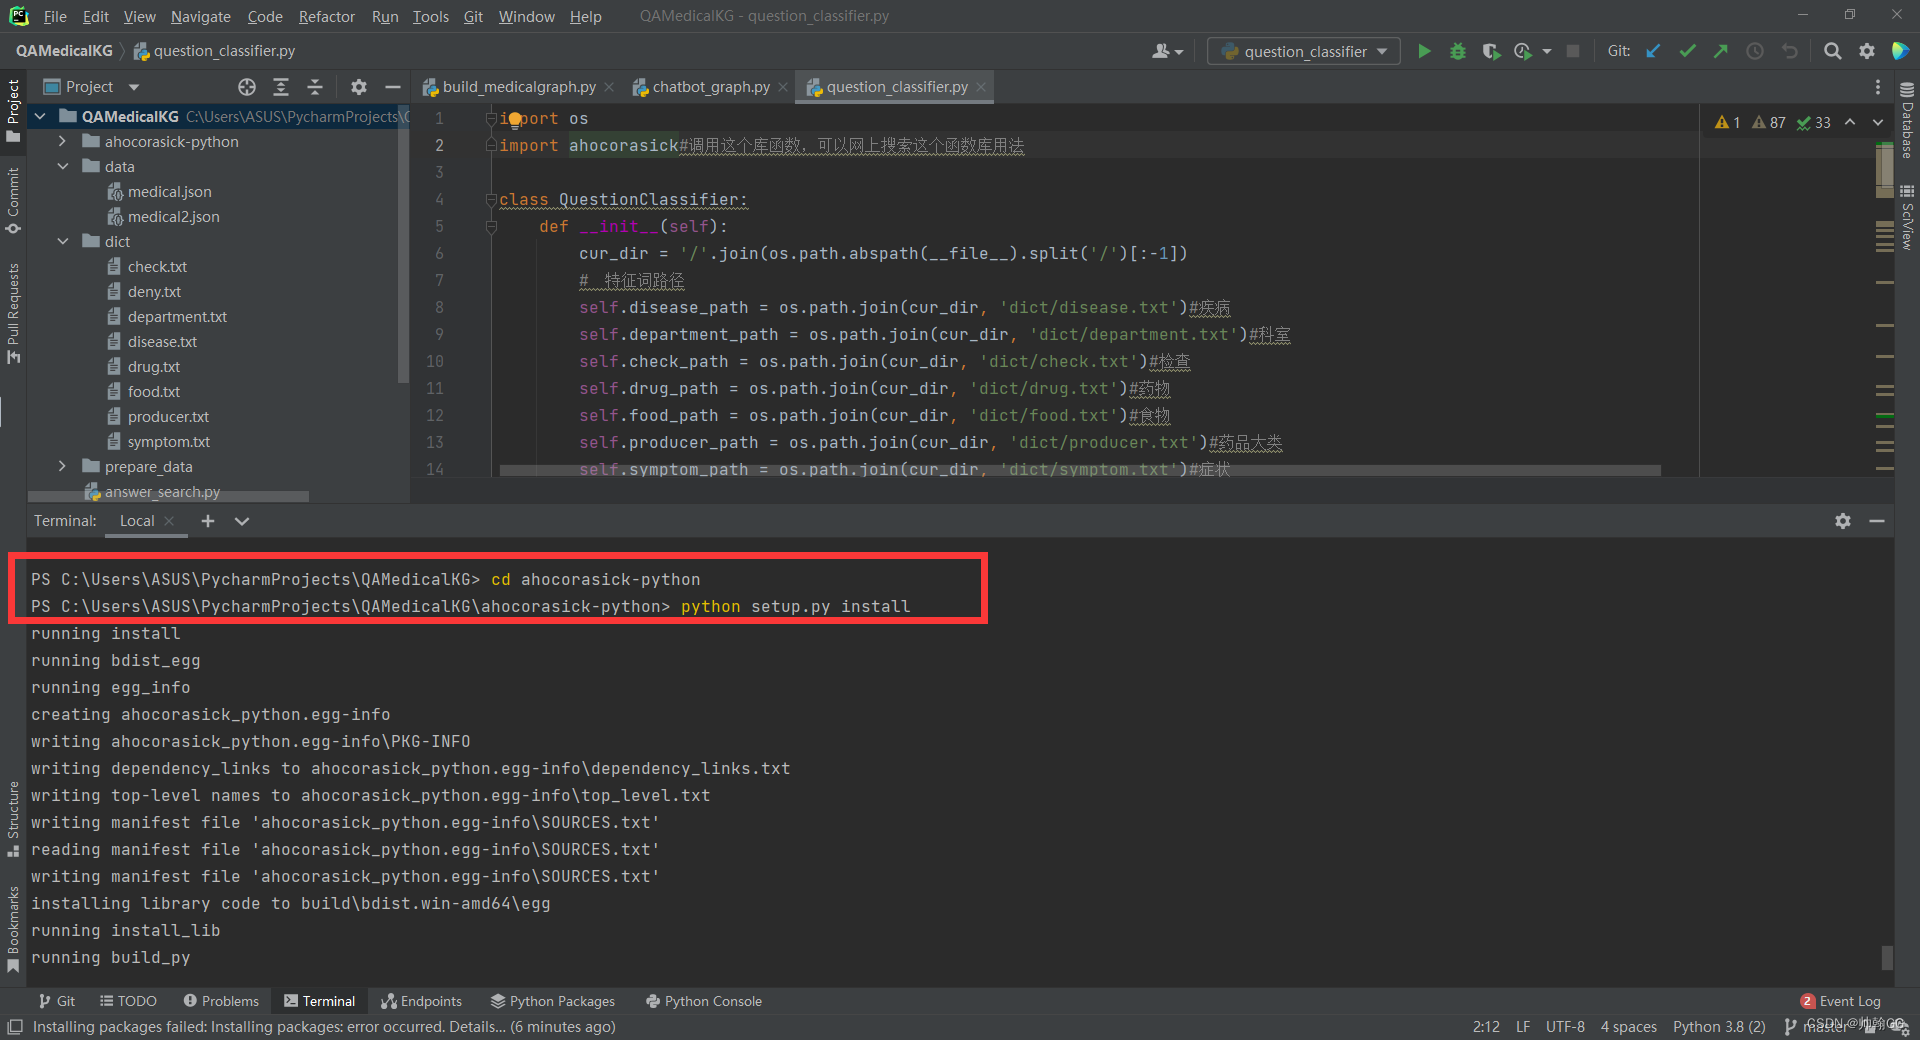The image size is (1920, 1040).
Task: Show the Python Console panel
Action: pos(704,1000)
